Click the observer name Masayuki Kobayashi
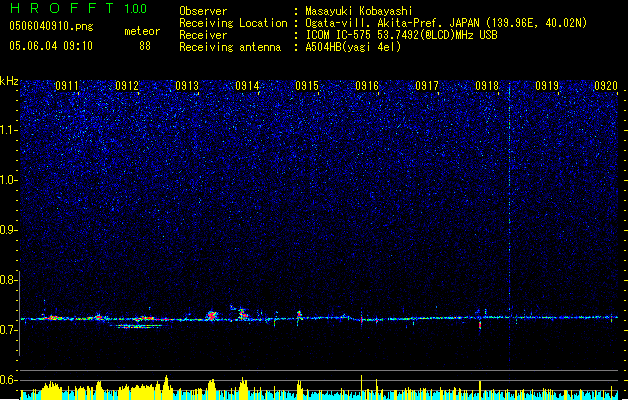 (359, 11)
